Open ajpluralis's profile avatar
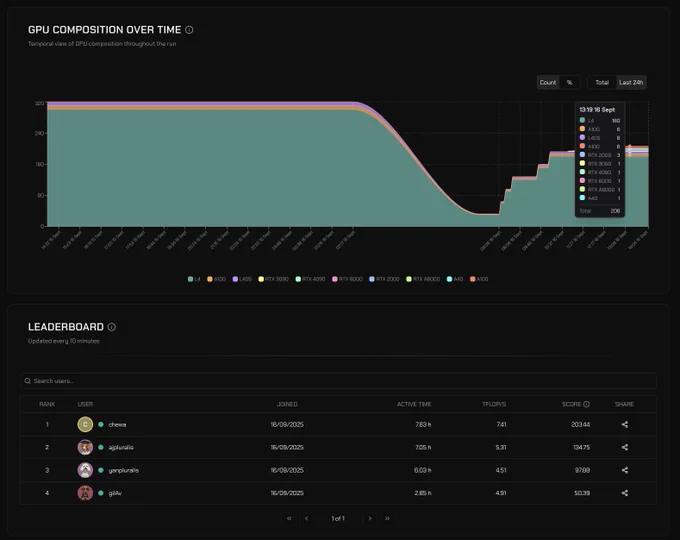The height and width of the screenshot is (540, 680). pos(85,447)
